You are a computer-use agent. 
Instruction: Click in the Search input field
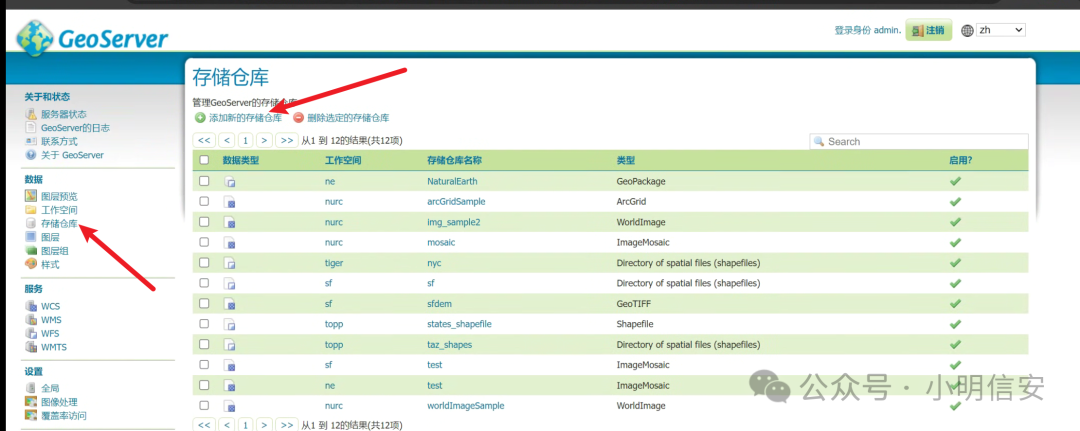(919, 141)
